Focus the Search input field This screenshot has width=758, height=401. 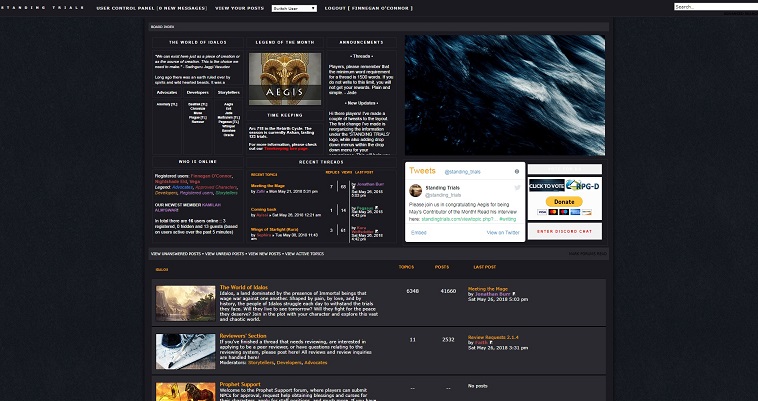(x=716, y=7)
